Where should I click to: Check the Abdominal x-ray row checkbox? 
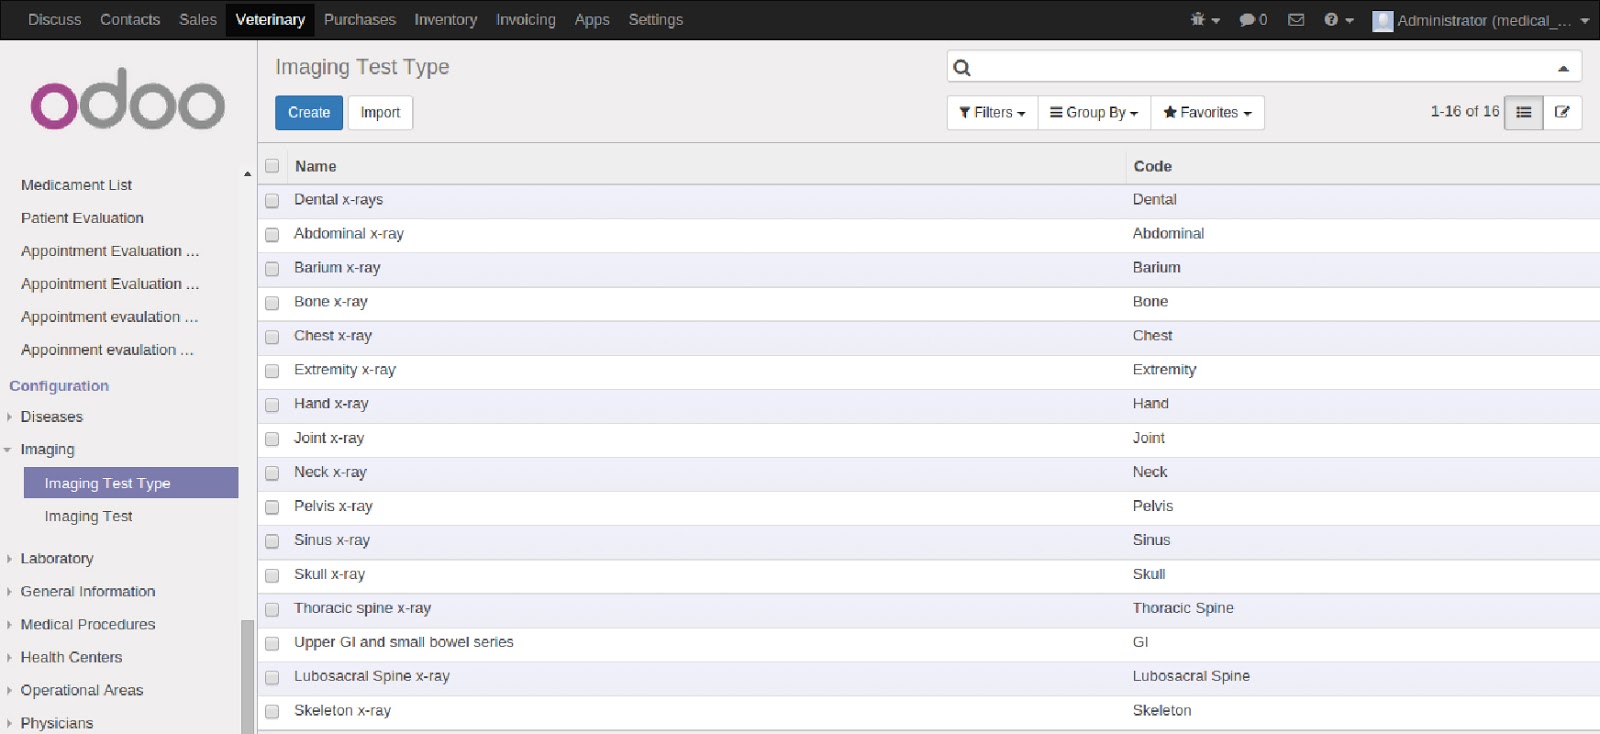272,234
